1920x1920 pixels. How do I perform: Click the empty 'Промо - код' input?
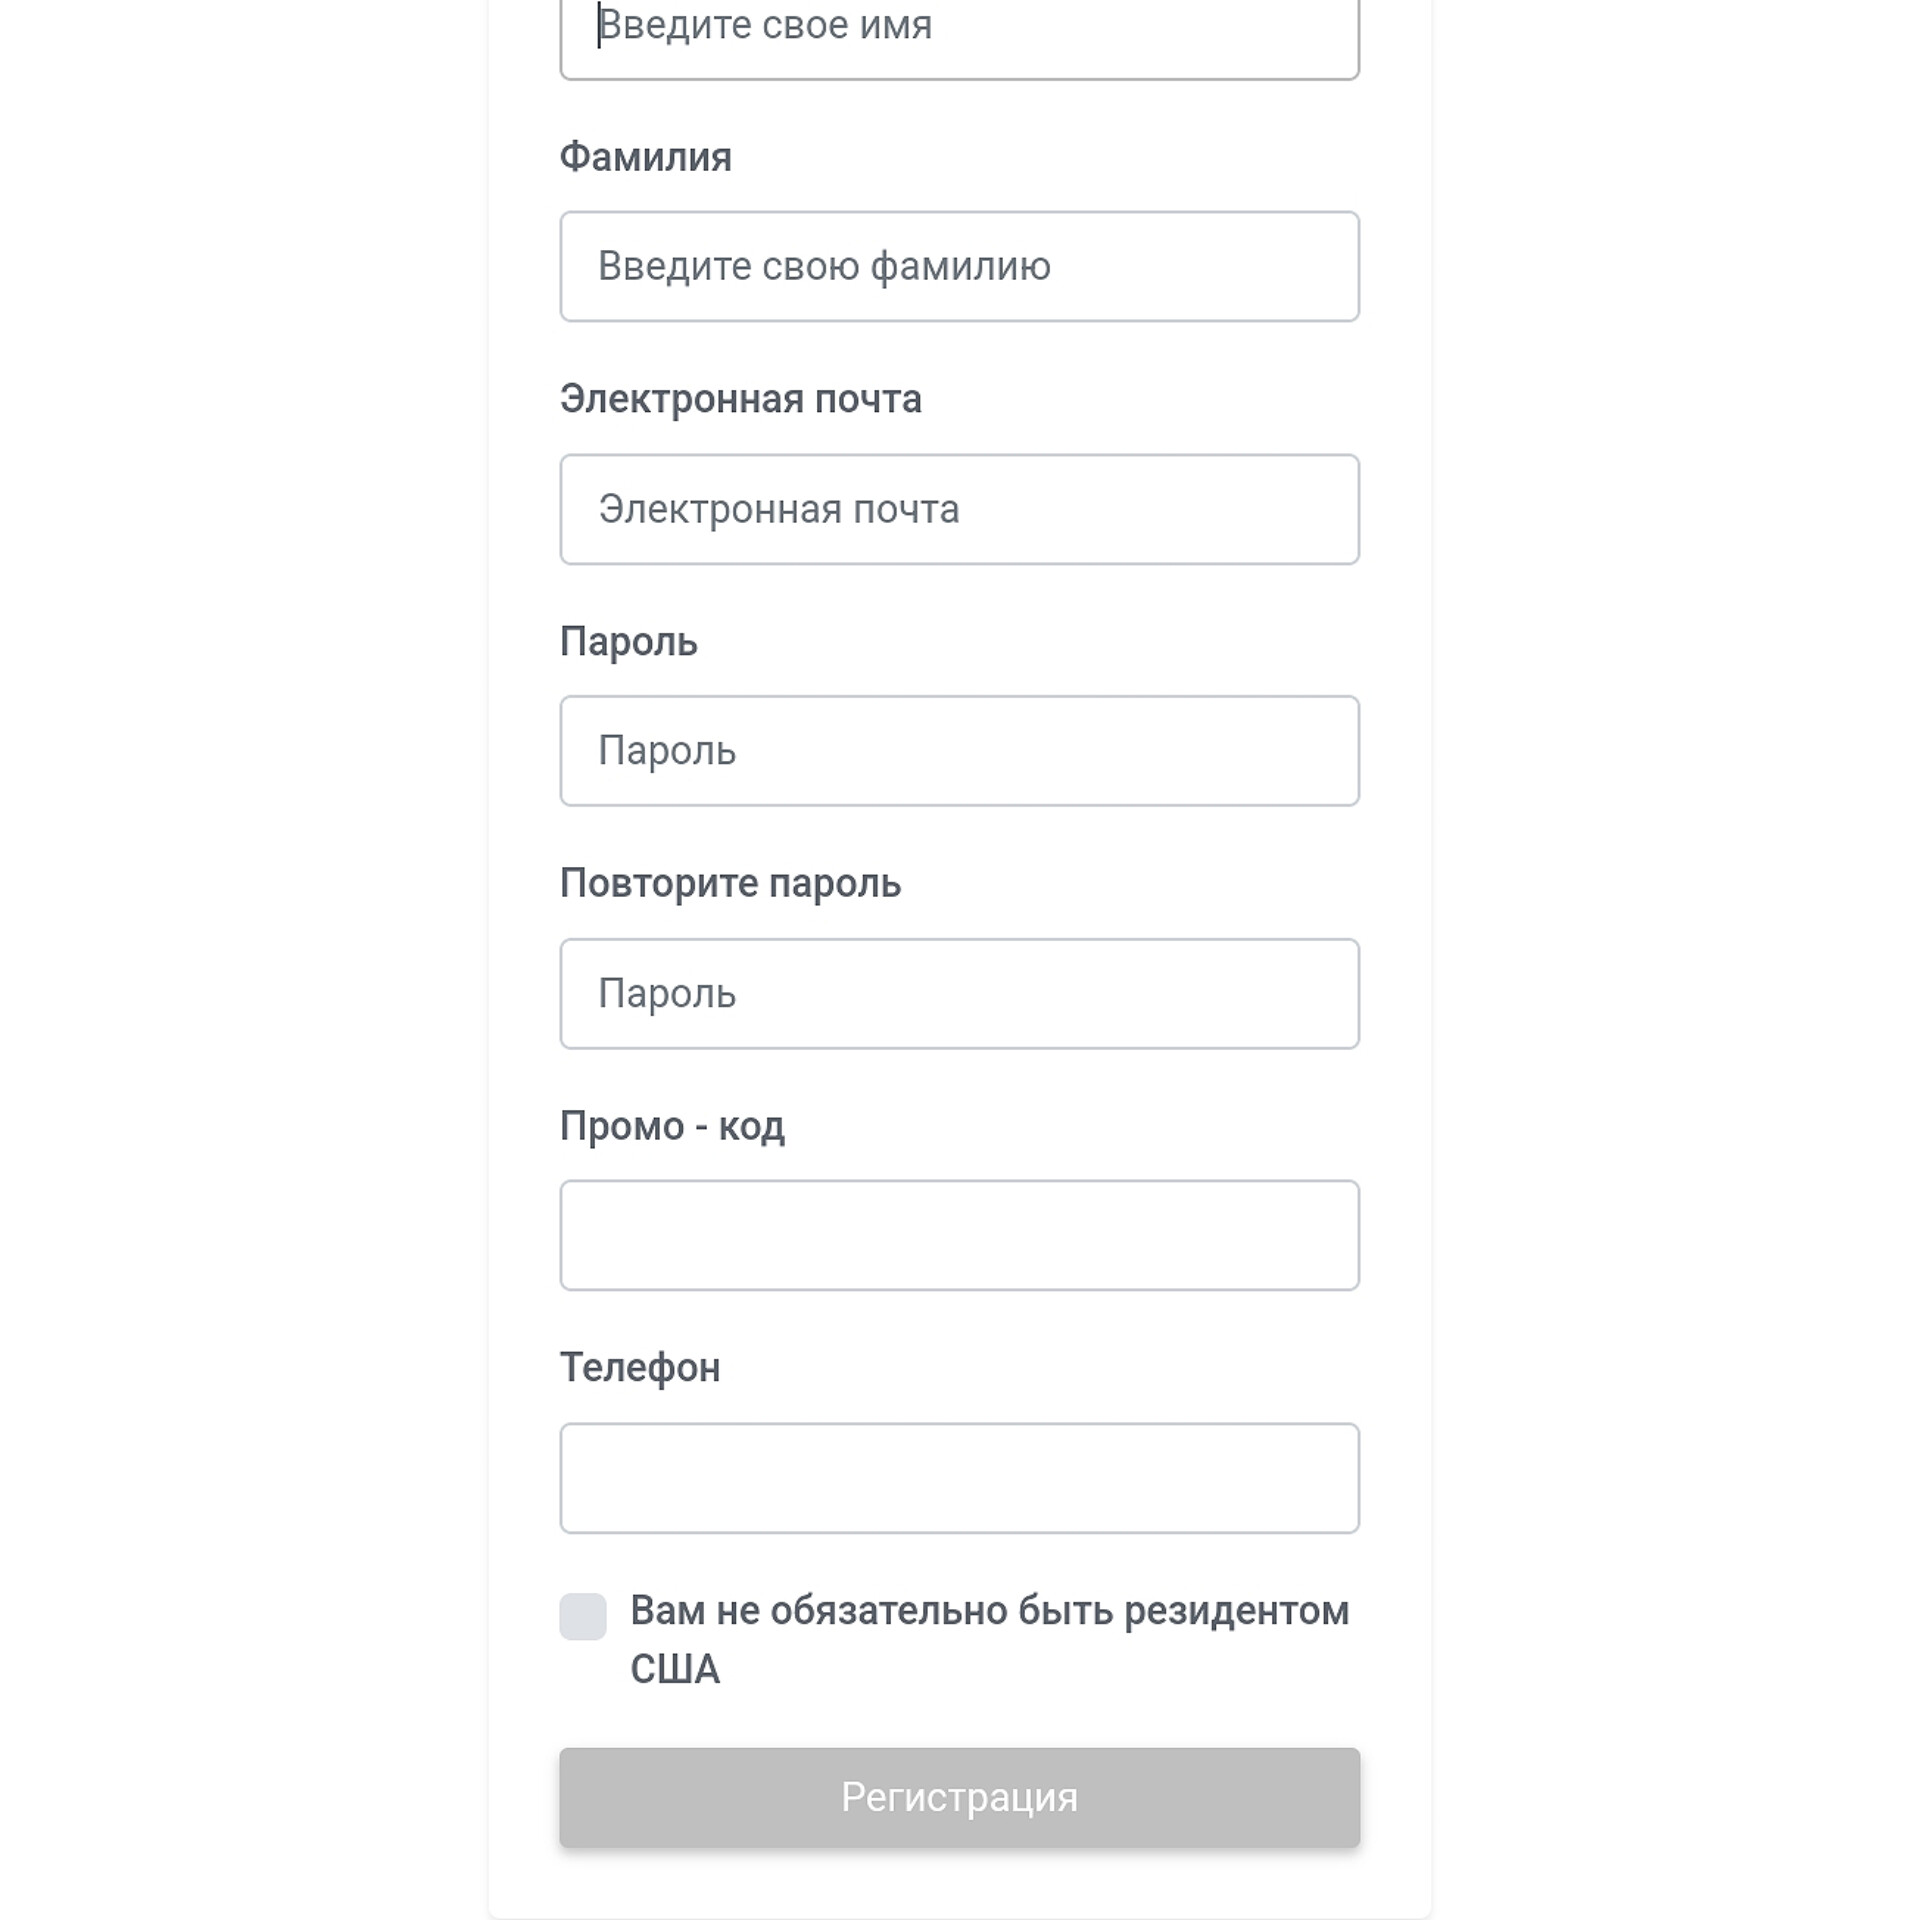(959, 1236)
